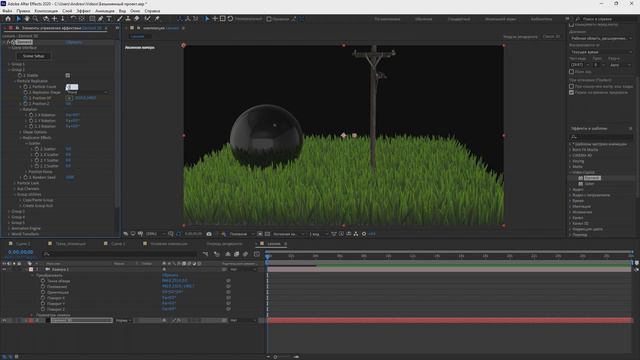Screen dimensions: 640x360
Task: Click the Element effect icon in Video Copilot list
Action: pyautogui.click(x=580, y=178)
